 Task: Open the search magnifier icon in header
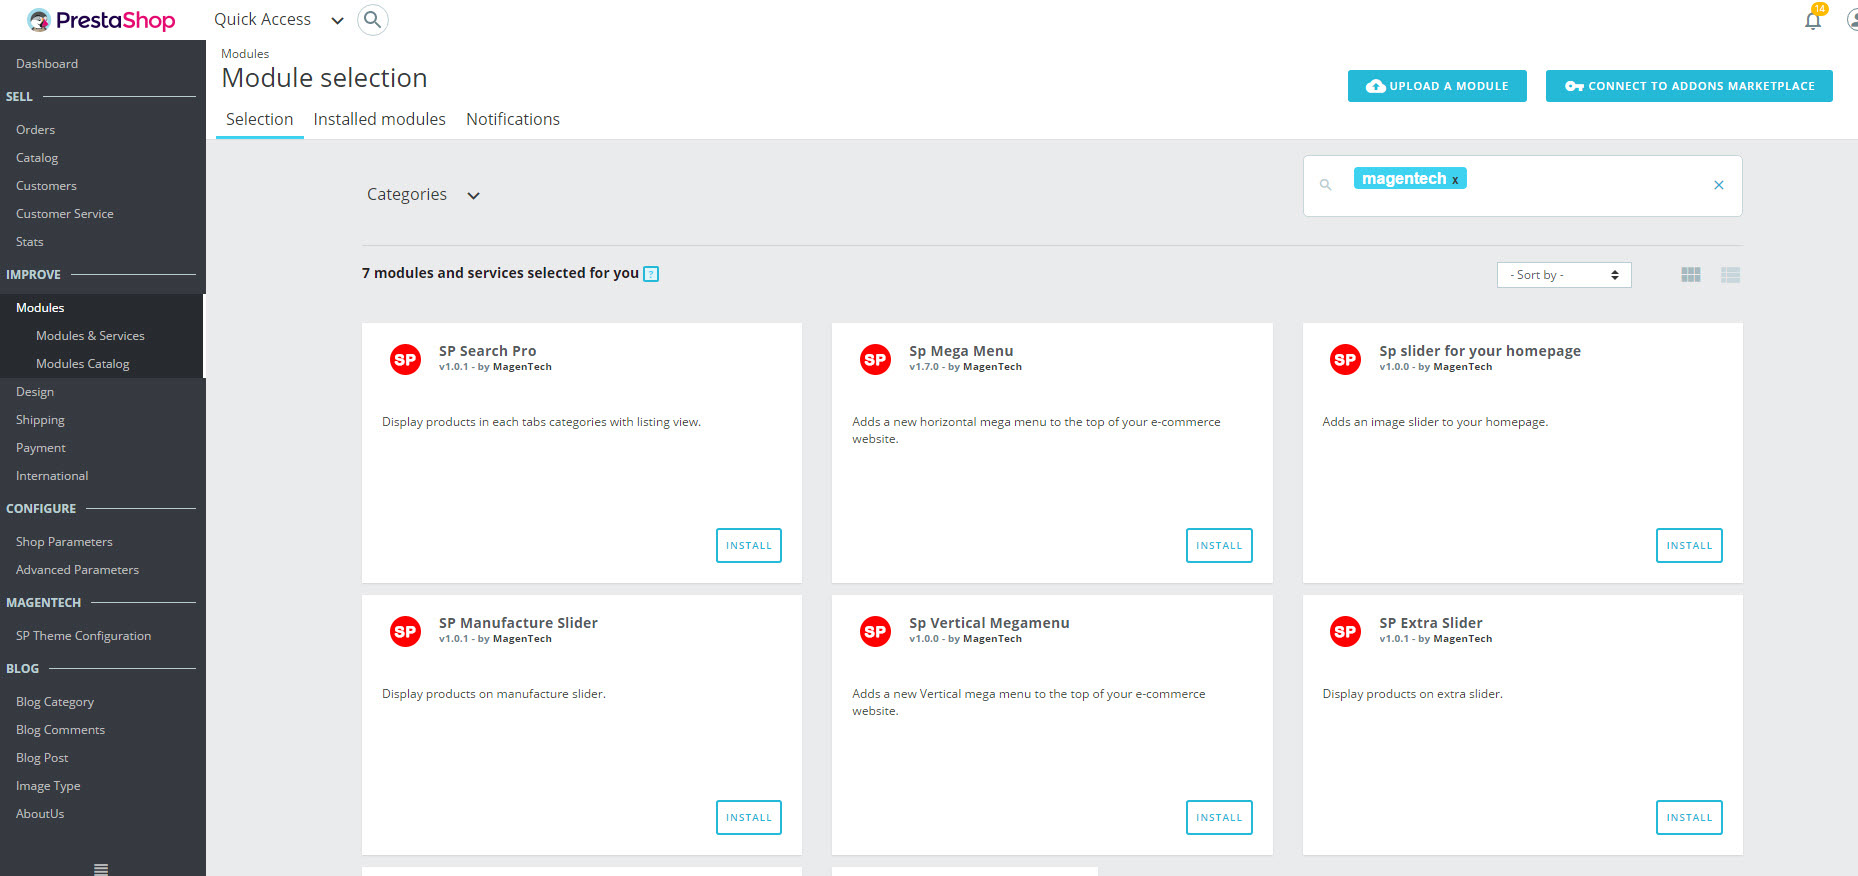coord(372,20)
